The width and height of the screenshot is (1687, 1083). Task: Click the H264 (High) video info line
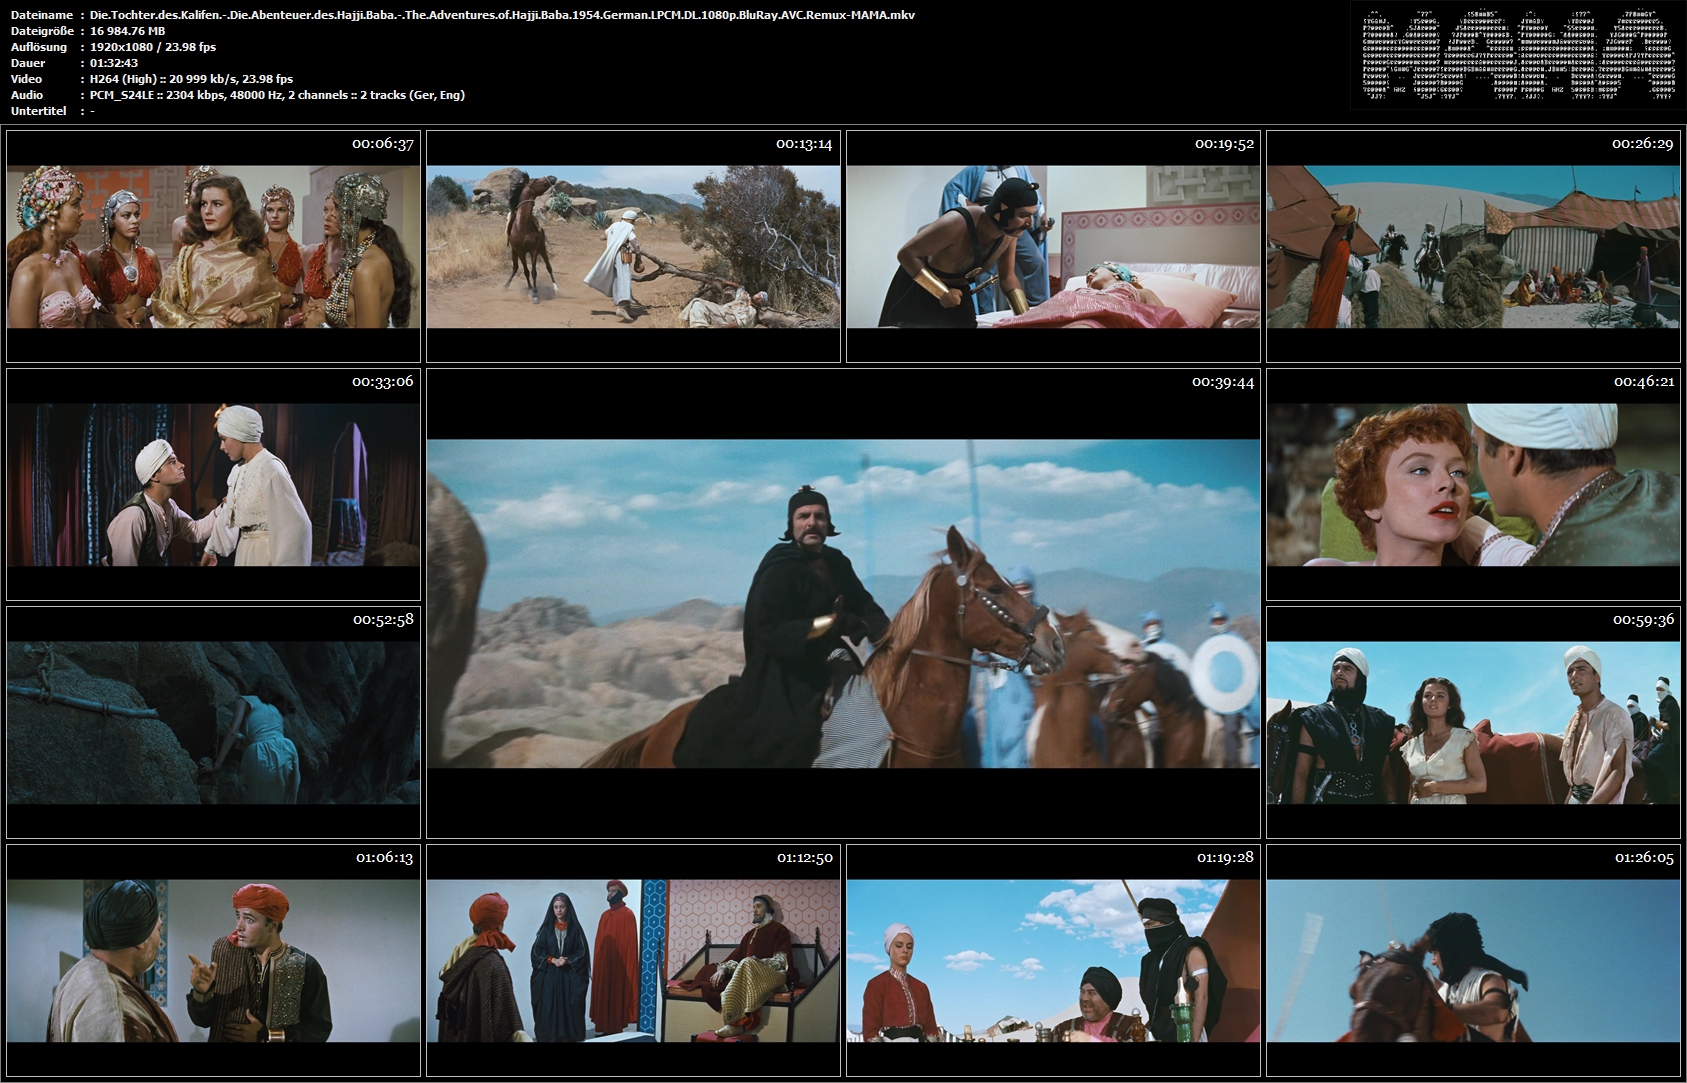[x=191, y=79]
